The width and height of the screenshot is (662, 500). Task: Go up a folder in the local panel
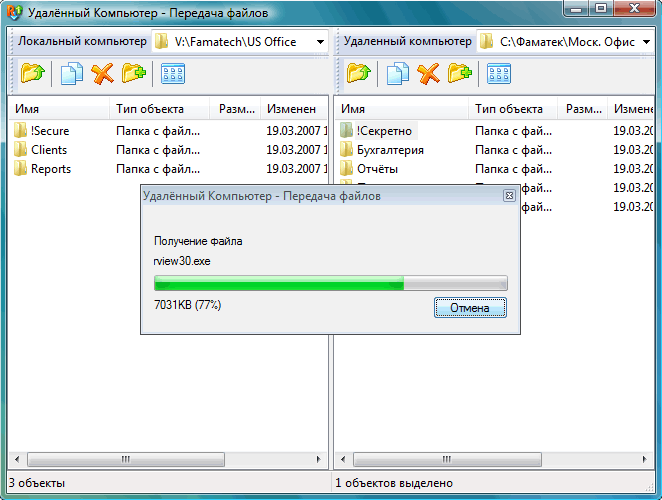[33, 73]
